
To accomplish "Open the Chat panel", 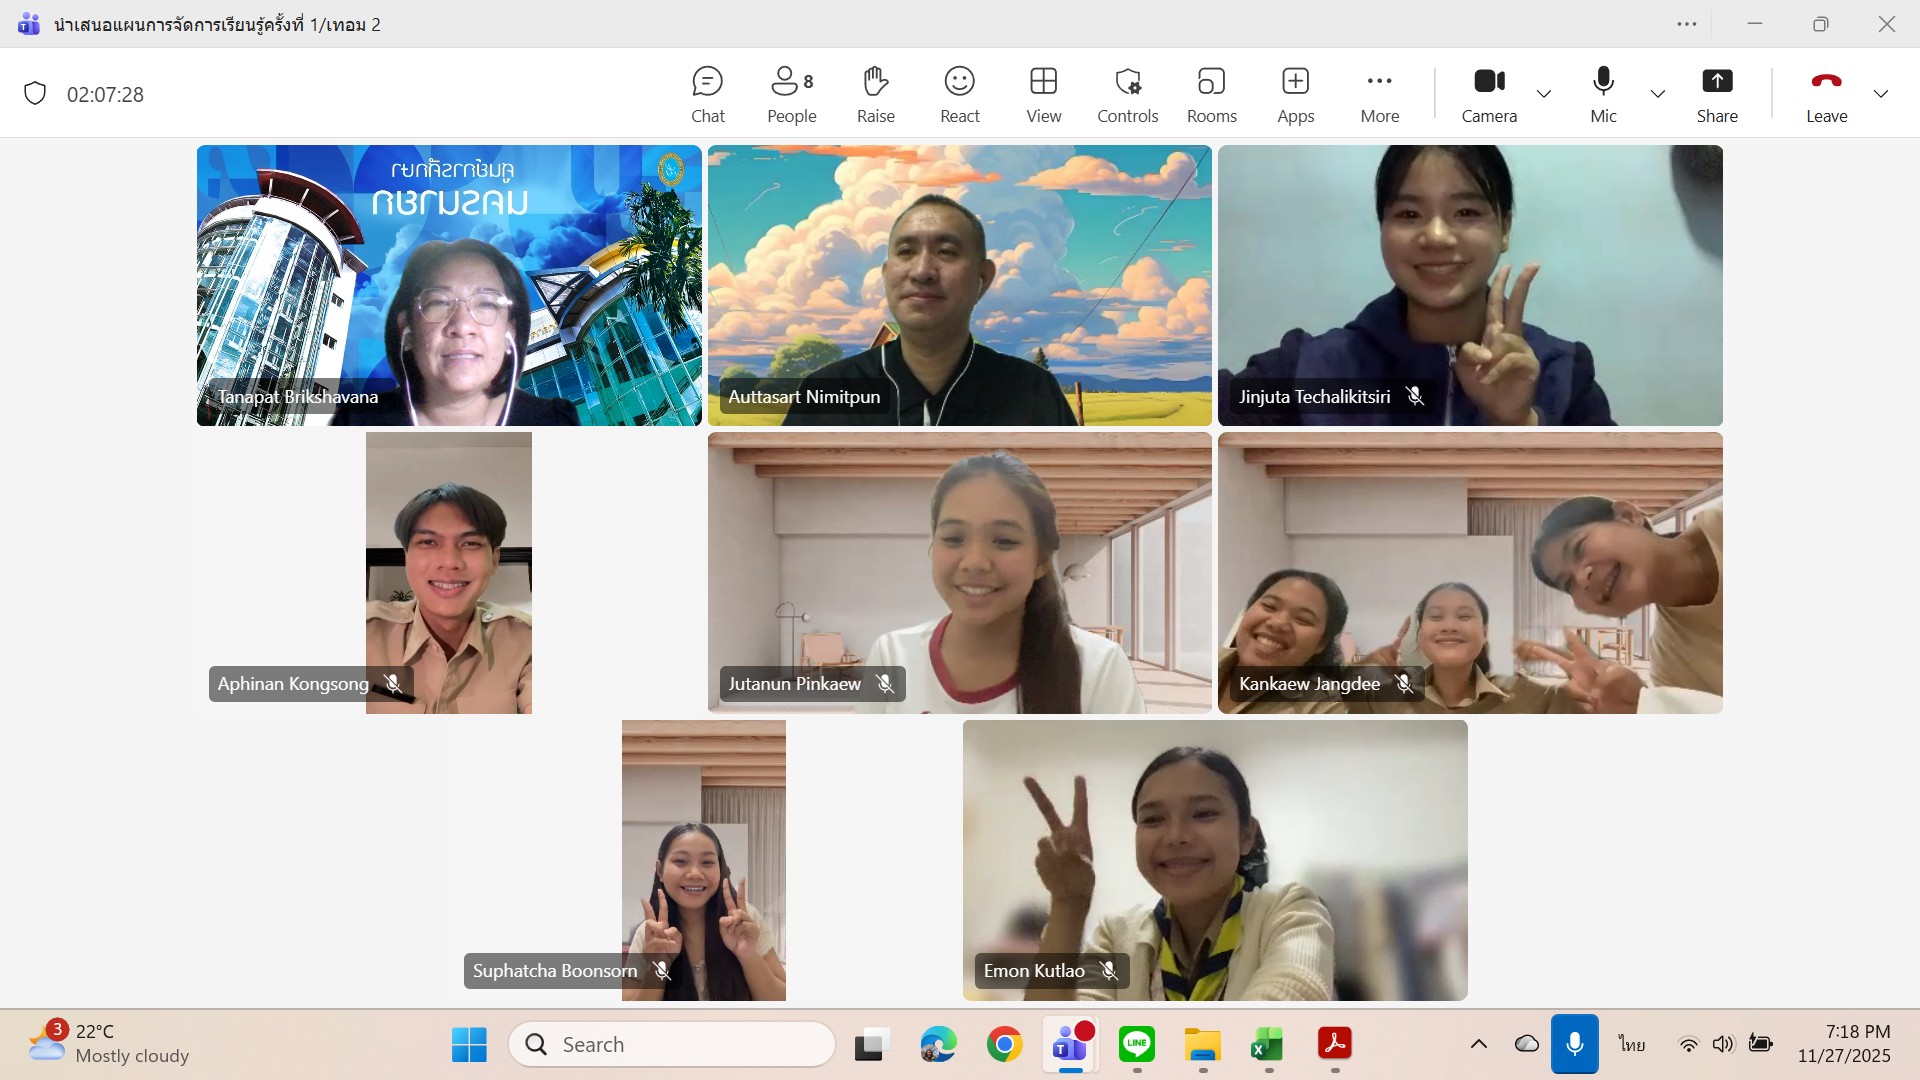I will (707, 94).
